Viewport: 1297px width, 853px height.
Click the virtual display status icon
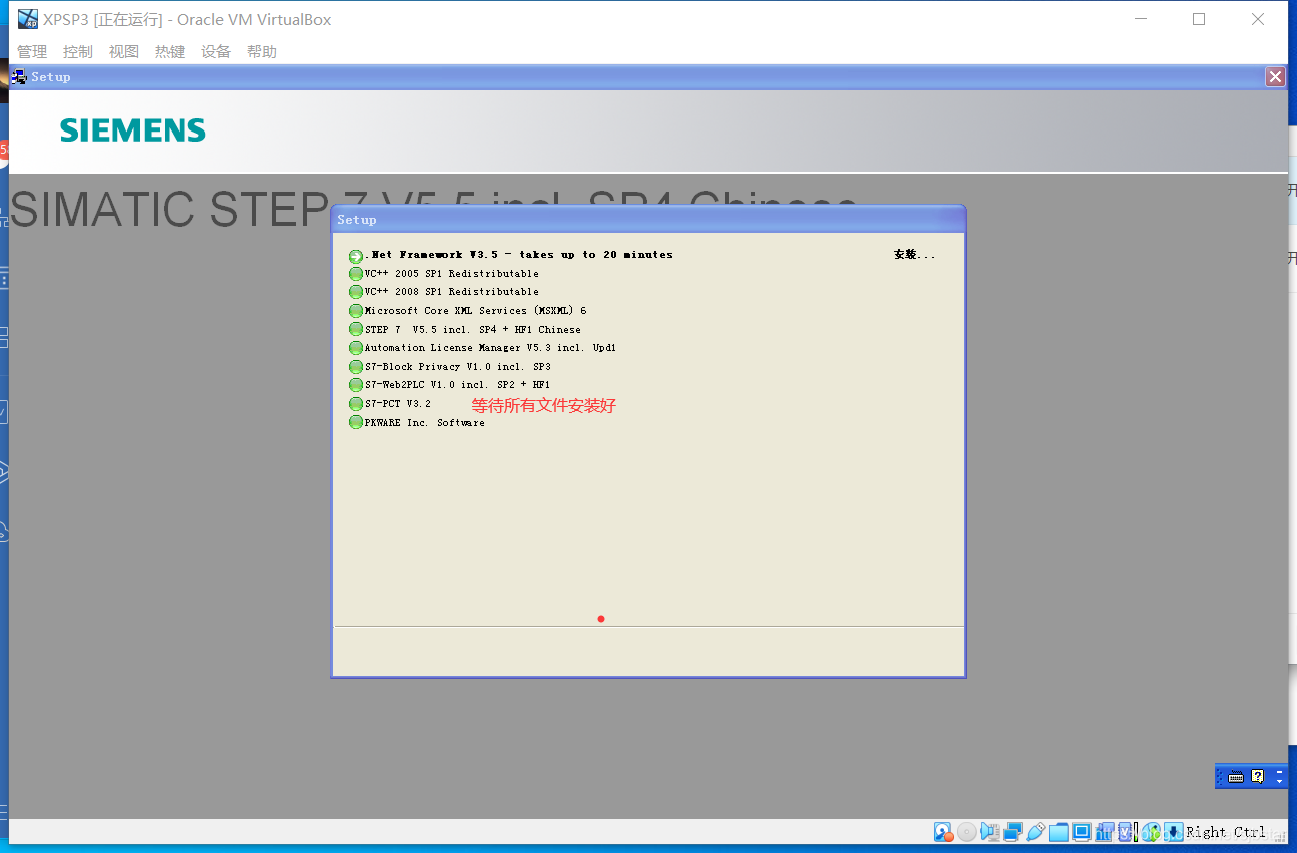click(x=1081, y=832)
